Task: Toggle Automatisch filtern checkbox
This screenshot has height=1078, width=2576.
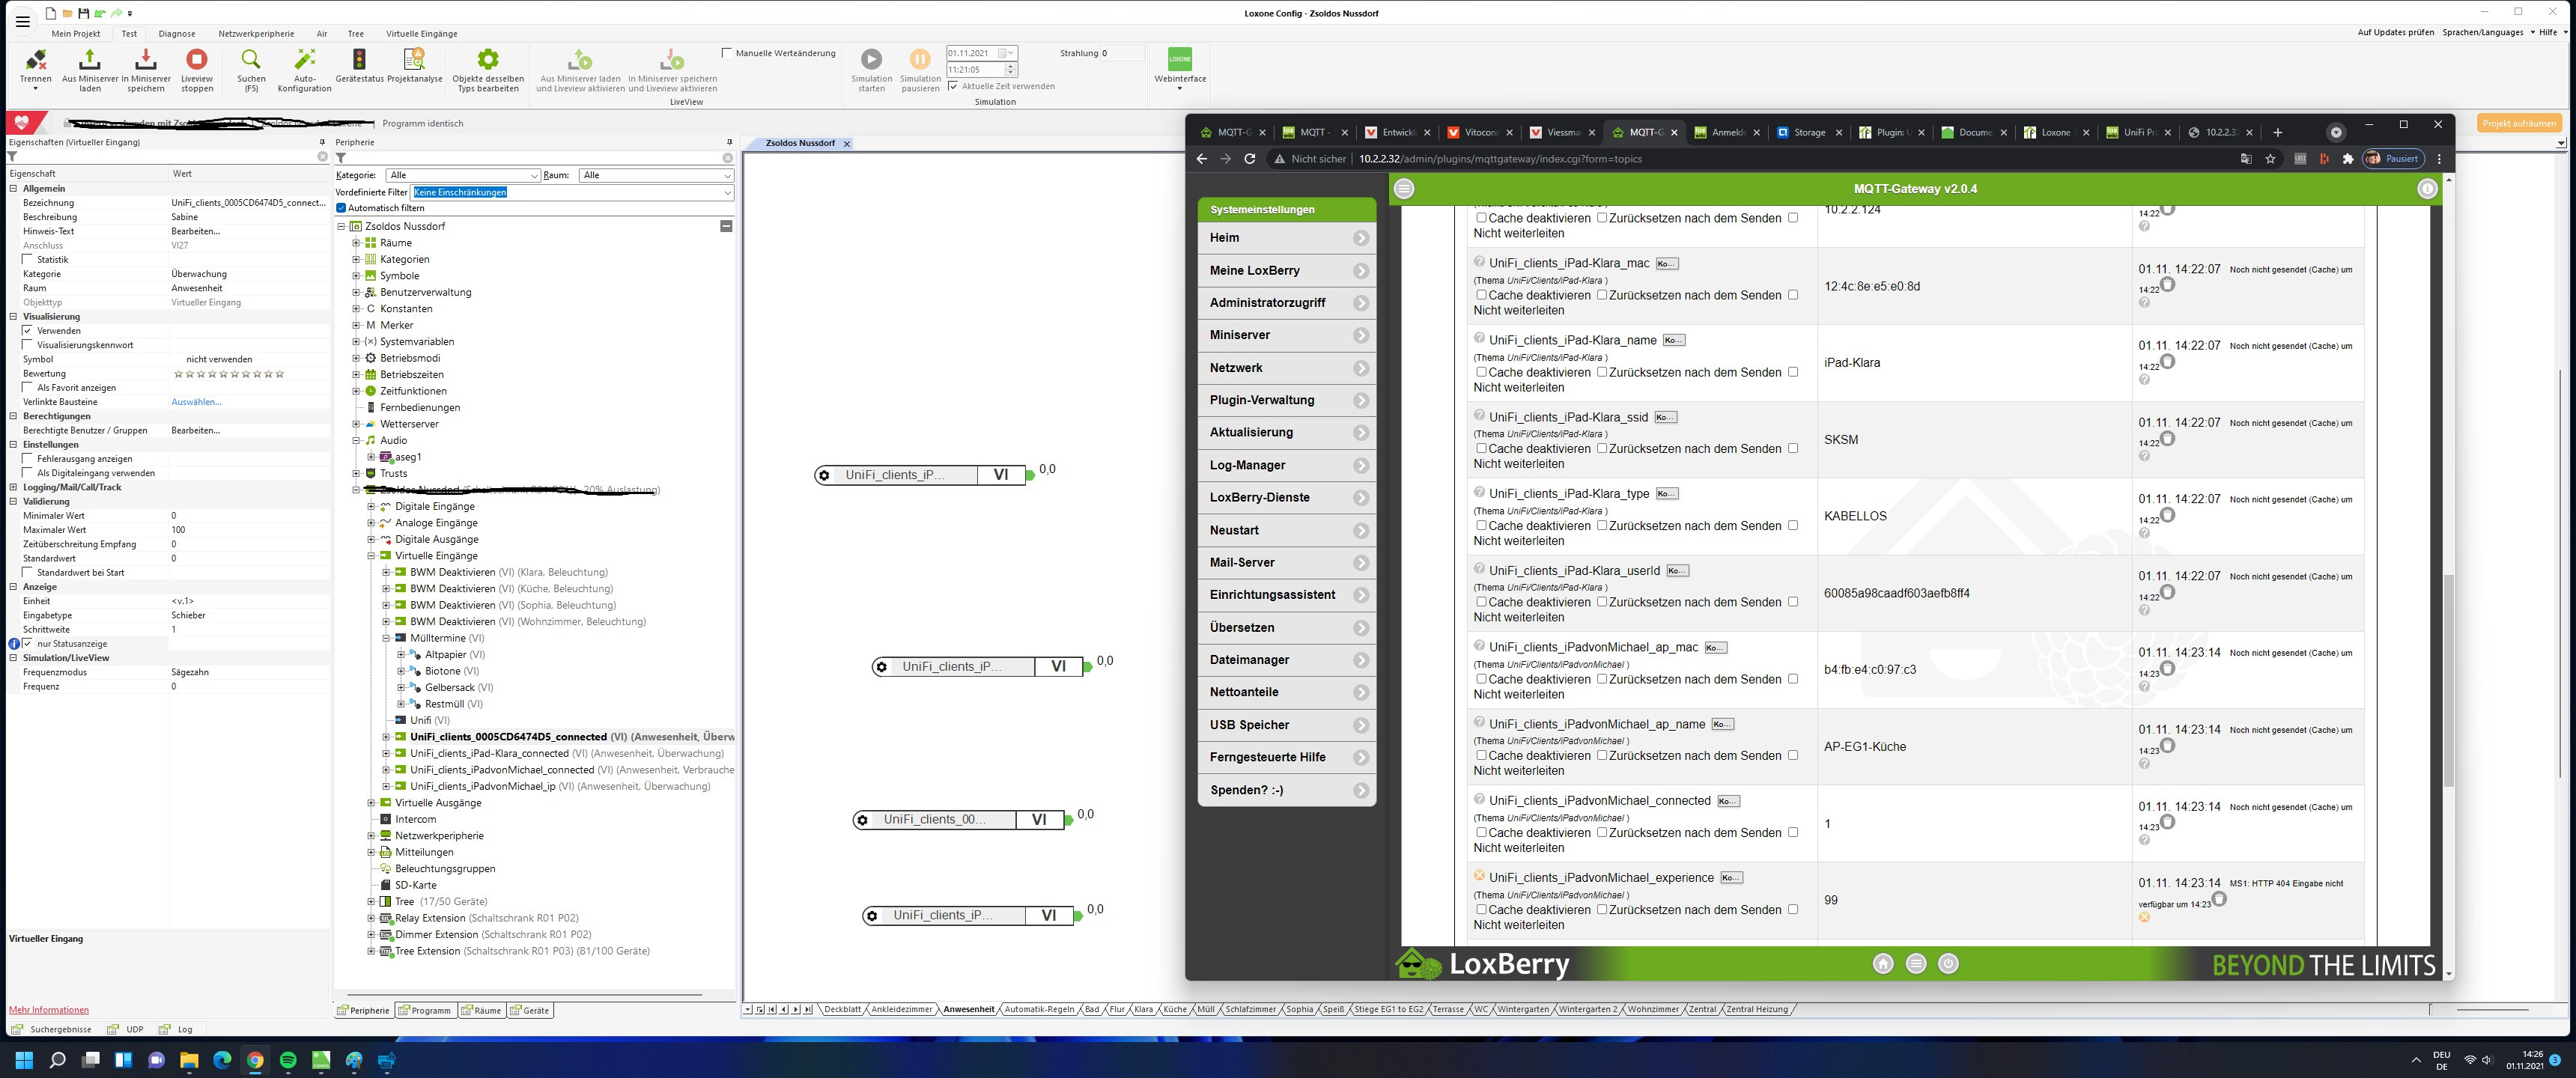Action: pos(341,208)
